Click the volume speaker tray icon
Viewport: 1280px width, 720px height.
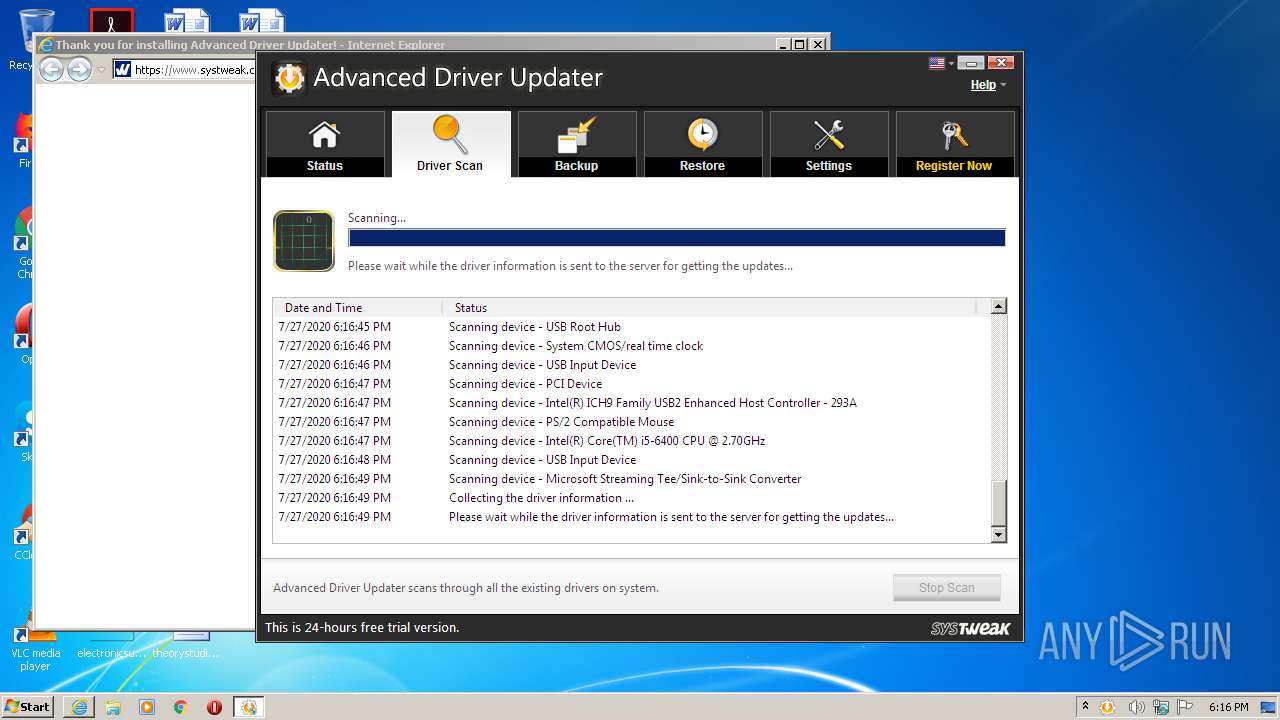[1138, 707]
